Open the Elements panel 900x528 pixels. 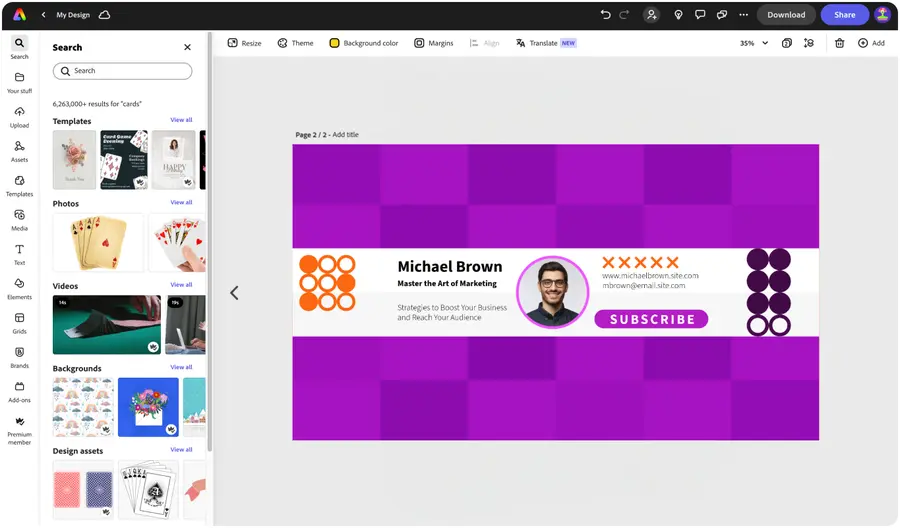[19, 289]
